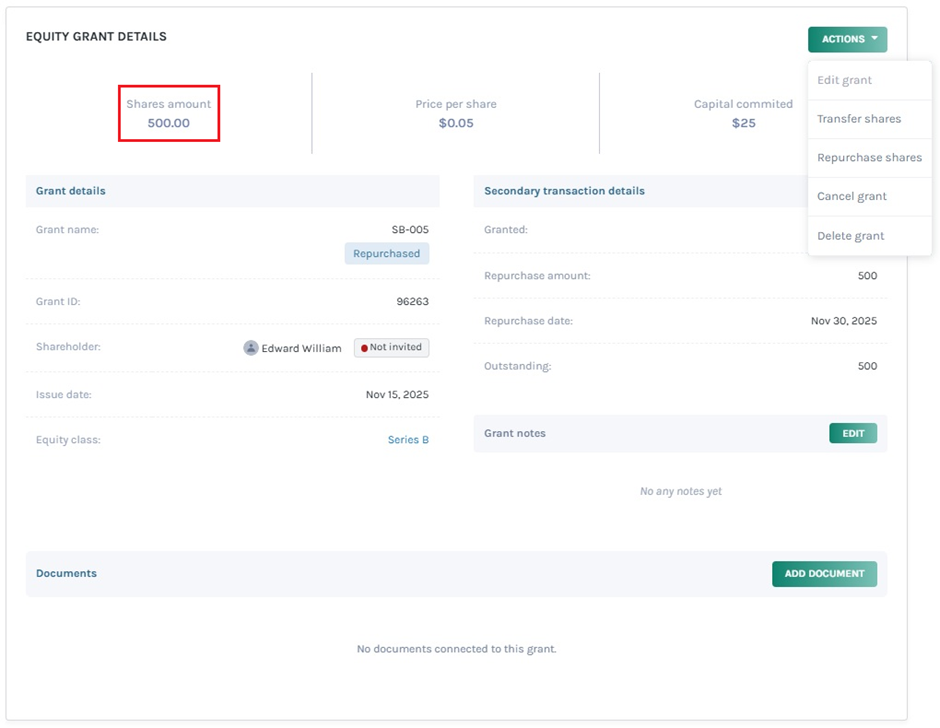
Task: Click shareholder name Edward William
Action: (x=301, y=349)
